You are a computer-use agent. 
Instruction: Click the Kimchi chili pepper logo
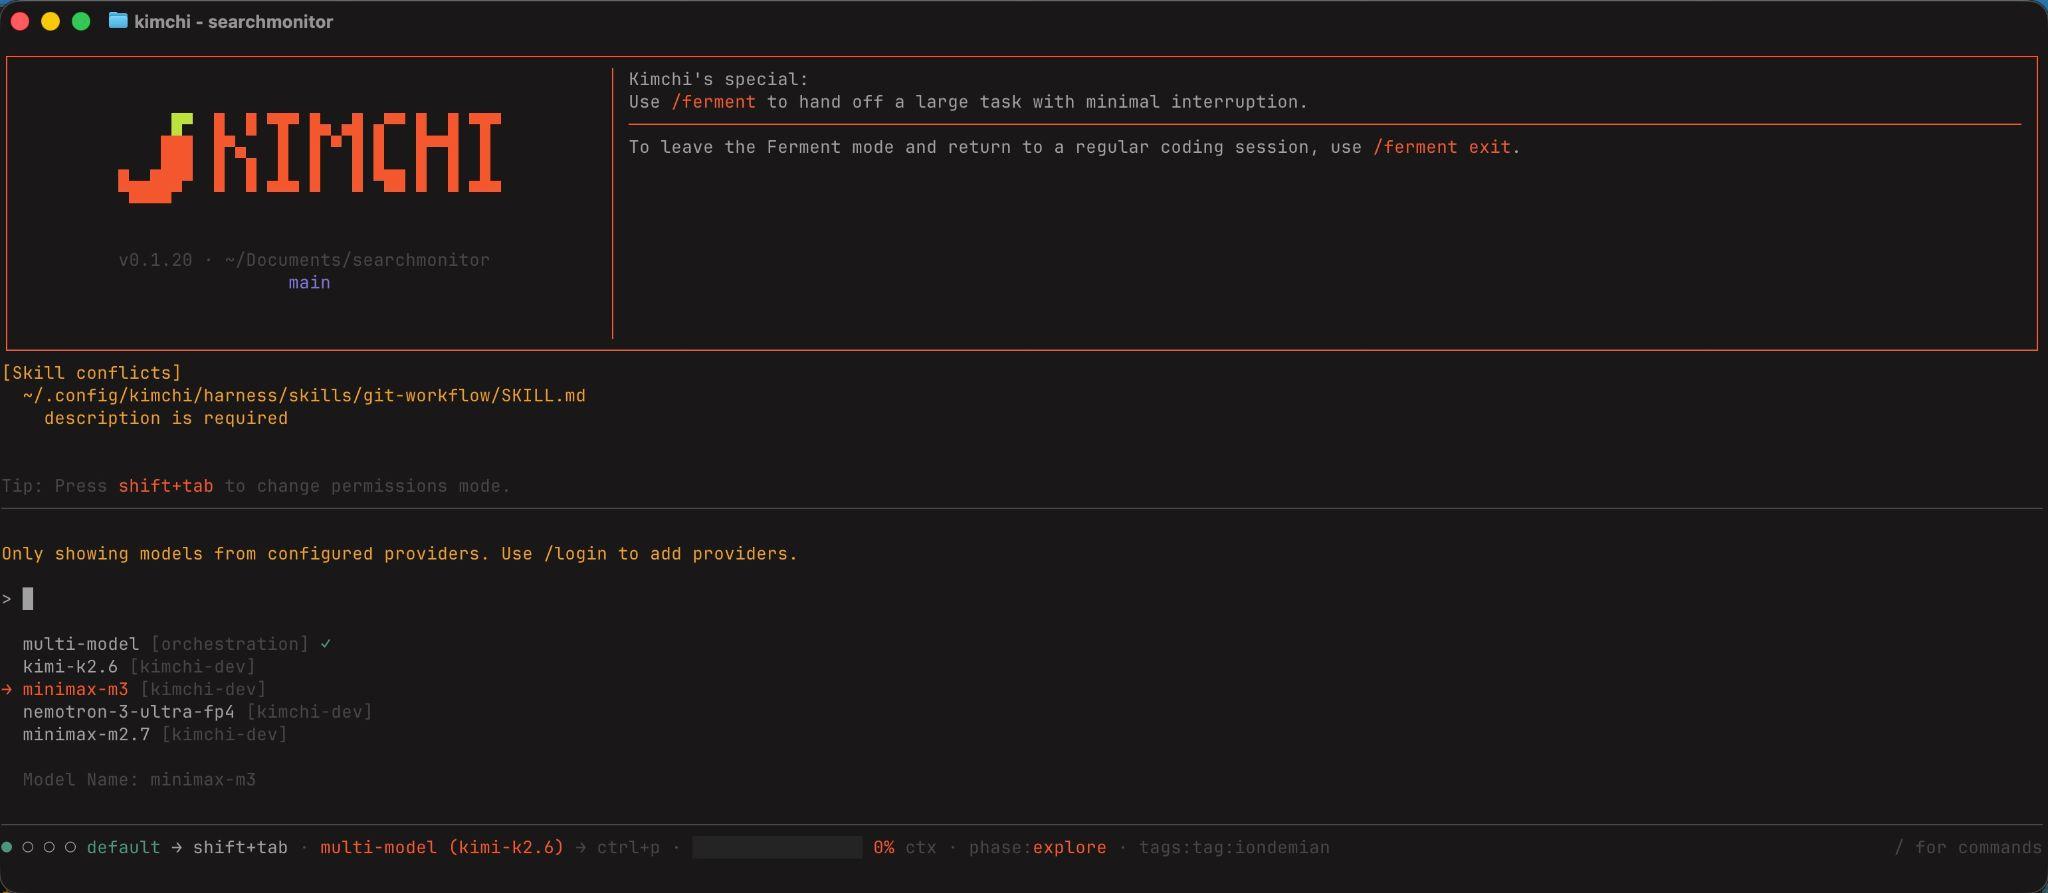pyautogui.click(x=156, y=158)
